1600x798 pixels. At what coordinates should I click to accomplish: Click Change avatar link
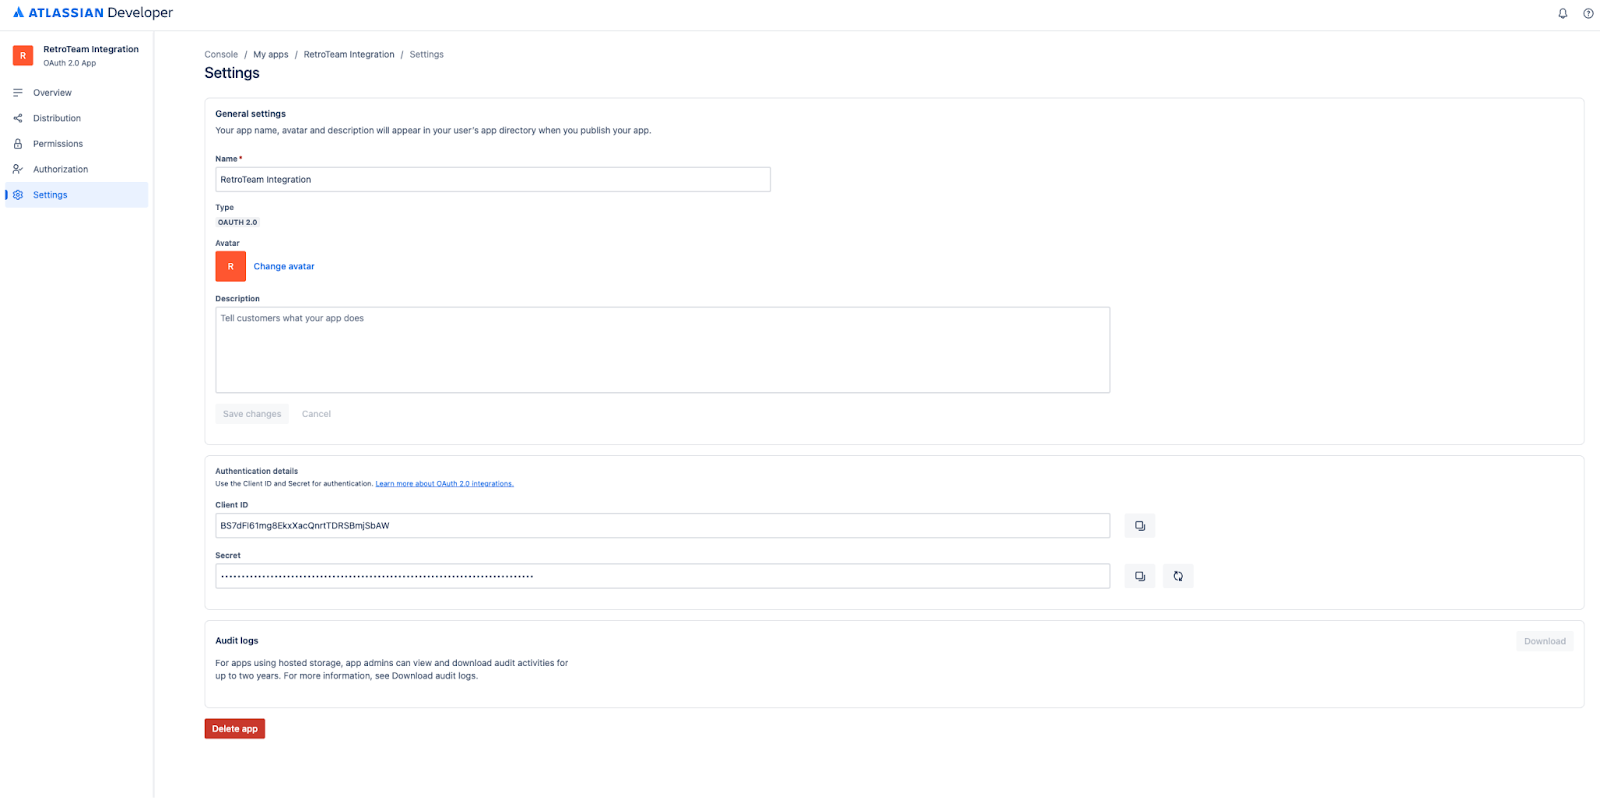(x=284, y=267)
